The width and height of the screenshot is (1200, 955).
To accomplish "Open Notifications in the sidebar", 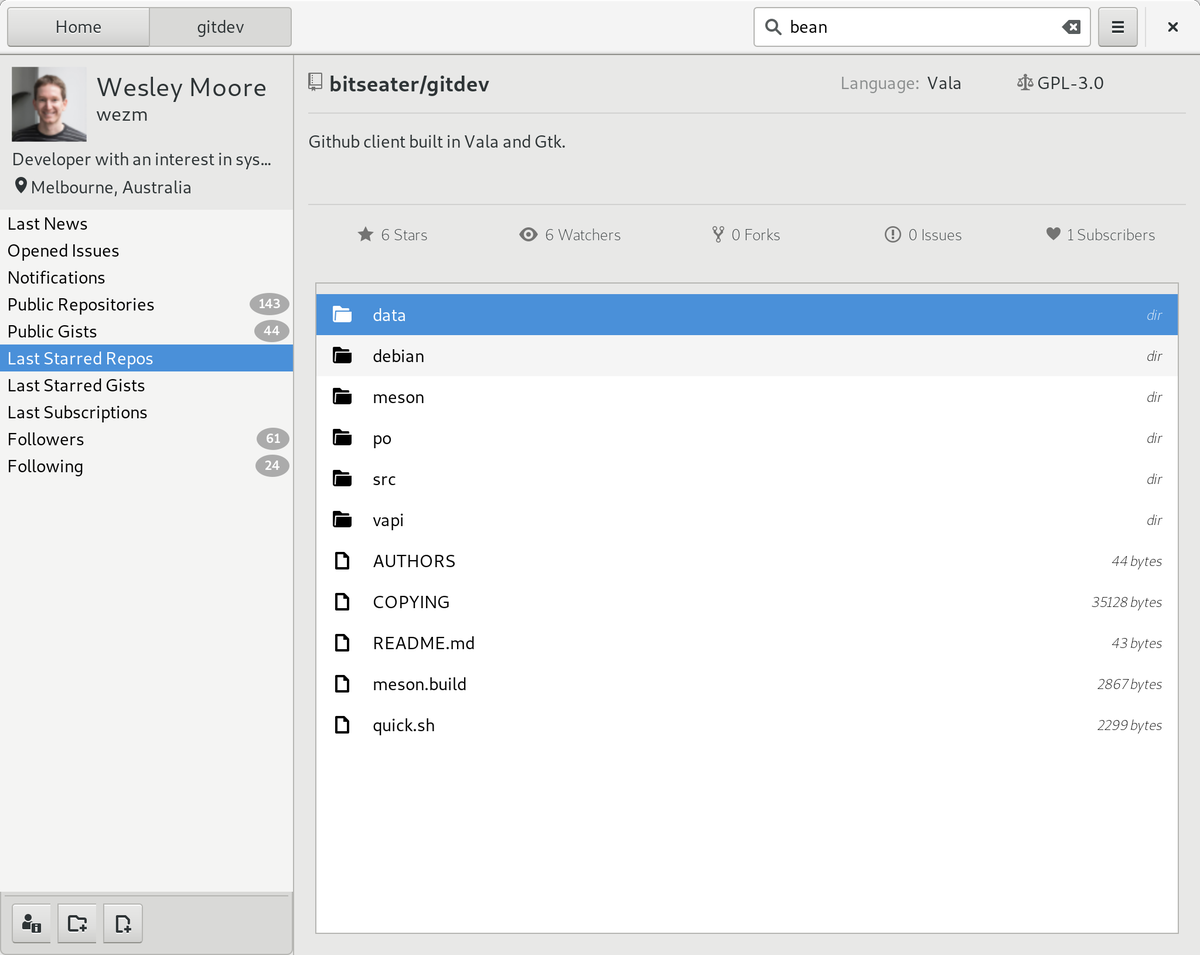I will [146, 278].
